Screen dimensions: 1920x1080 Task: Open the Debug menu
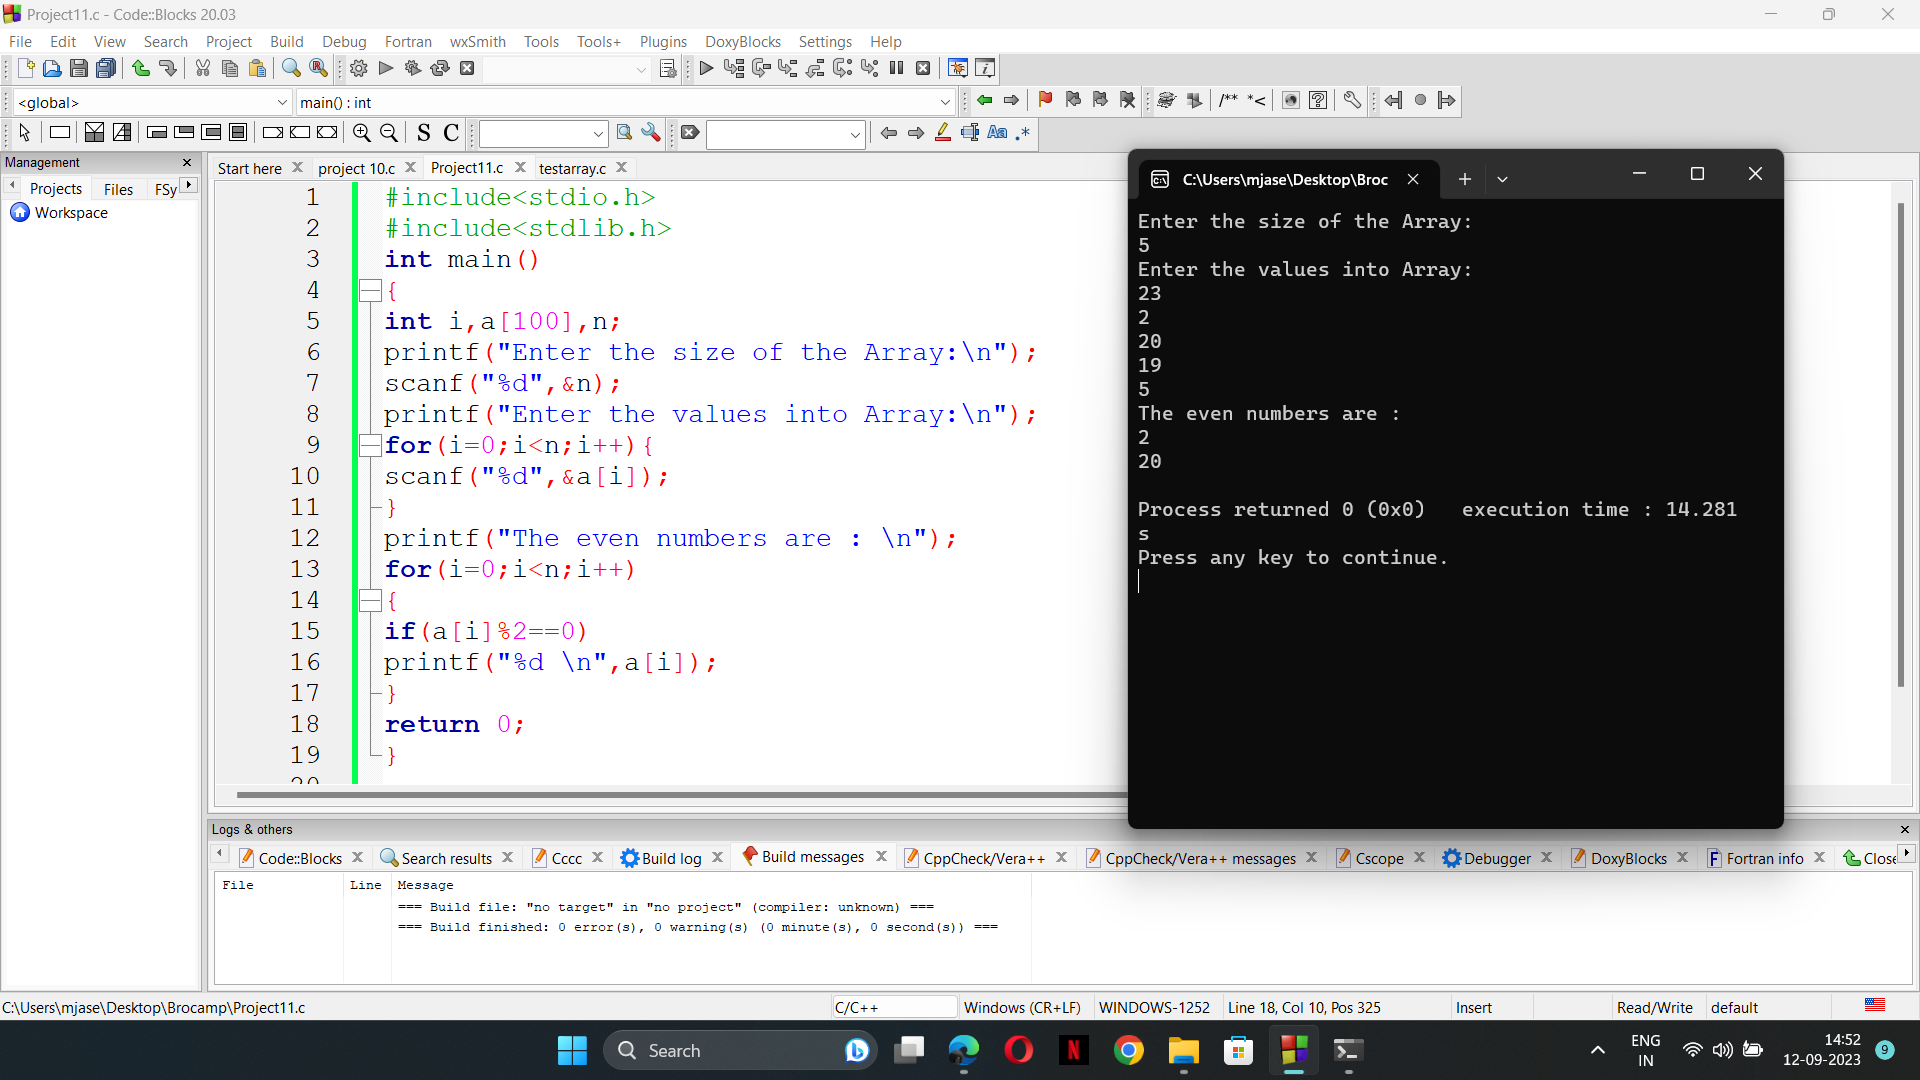[x=343, y=41]
